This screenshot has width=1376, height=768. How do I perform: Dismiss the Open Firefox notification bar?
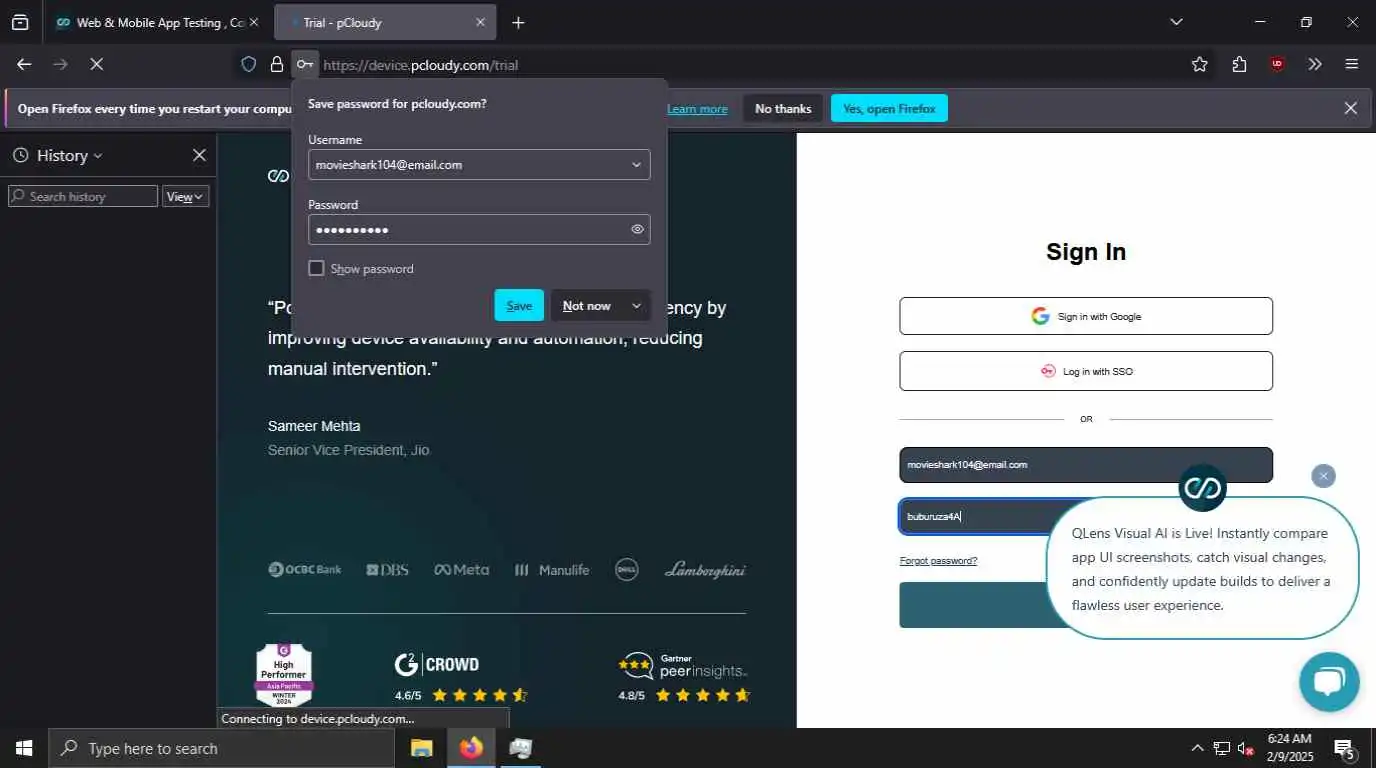[1351, 108]
